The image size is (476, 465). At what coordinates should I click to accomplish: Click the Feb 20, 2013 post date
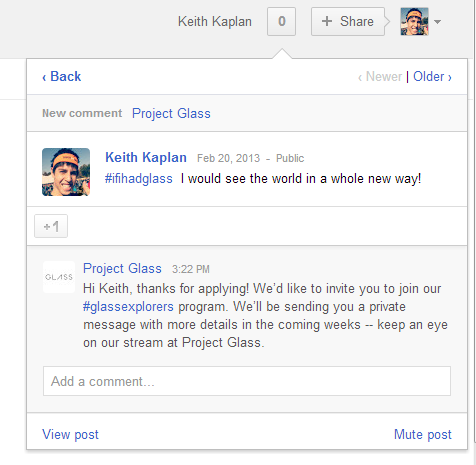point(228,158)
